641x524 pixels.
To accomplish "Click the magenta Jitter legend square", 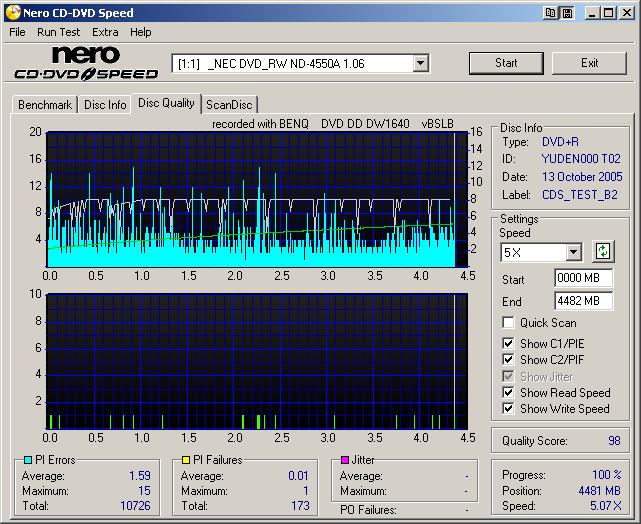I will click(346, 460).
